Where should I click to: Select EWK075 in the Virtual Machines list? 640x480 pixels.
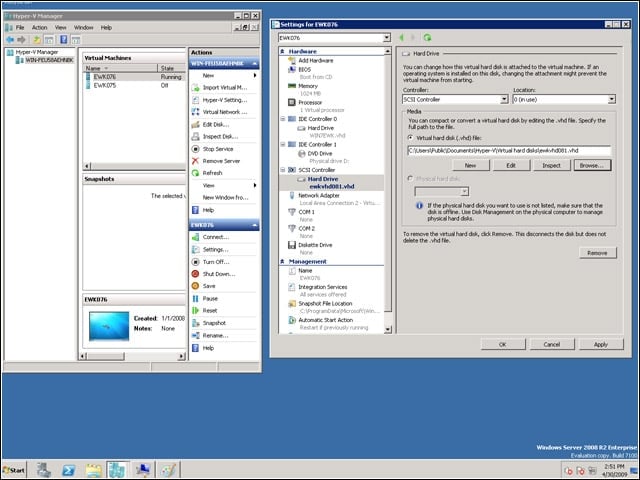click(x=105, y=85)
